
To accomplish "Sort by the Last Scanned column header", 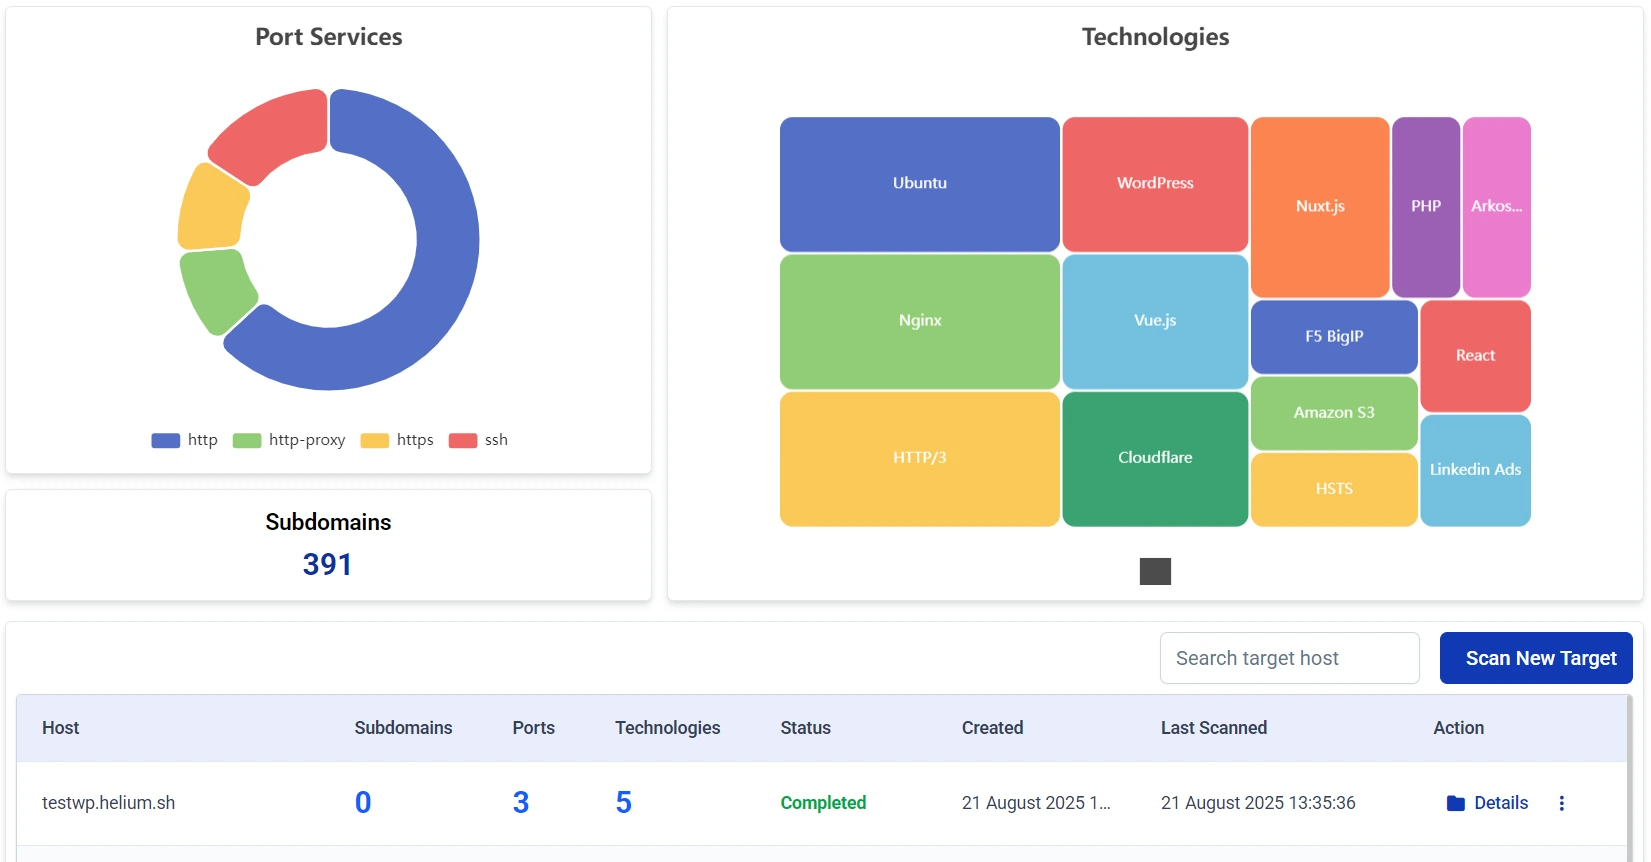I will 1213,728.
